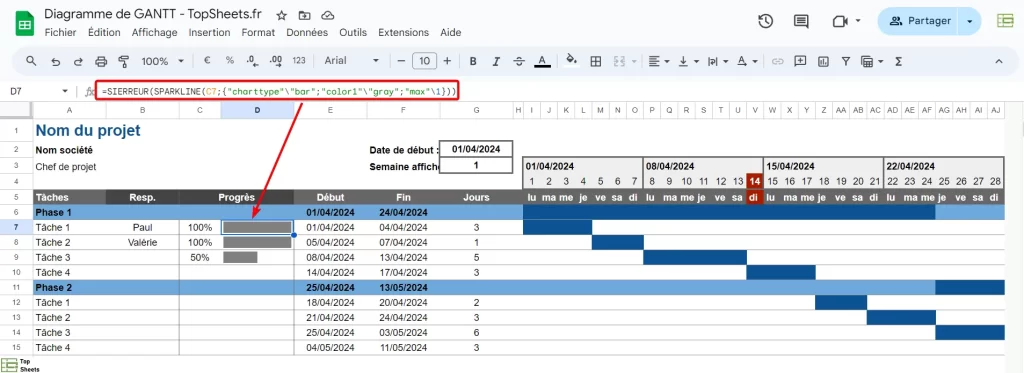The image size is (1024, 373).
Task: Open the Insertion menu
Action: tap(209, 32)
